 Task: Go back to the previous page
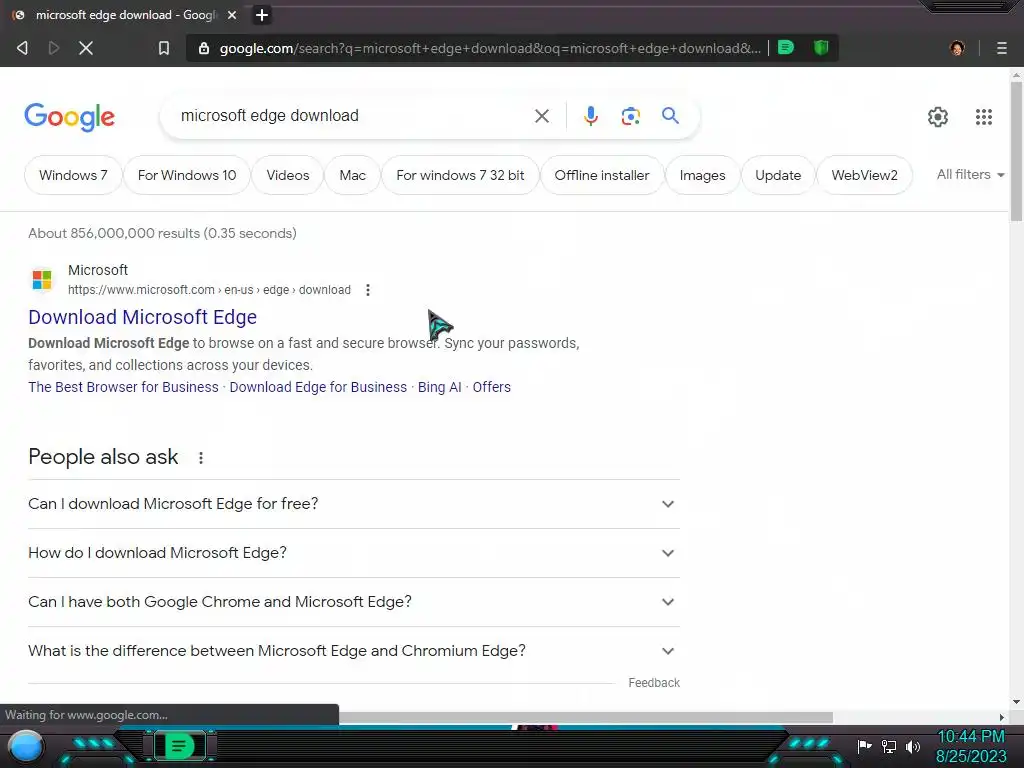click(x=22, y=48)
